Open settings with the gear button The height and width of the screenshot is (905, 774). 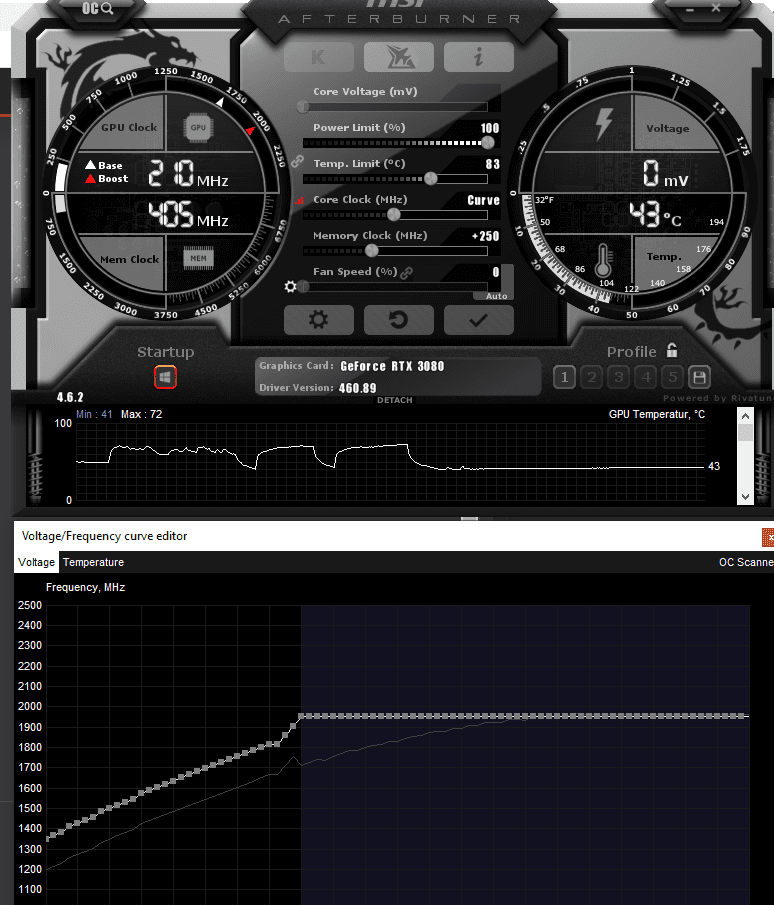click(x=319, y=320)
